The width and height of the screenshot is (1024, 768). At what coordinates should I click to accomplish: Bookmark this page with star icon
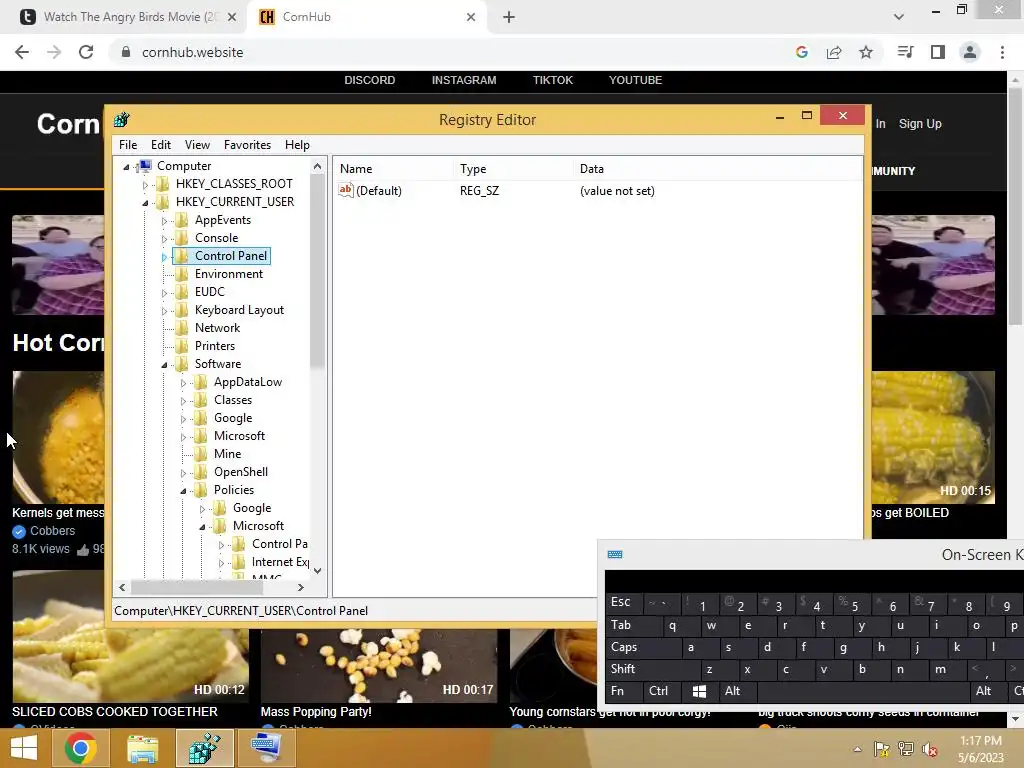click(x=866, y=52)
